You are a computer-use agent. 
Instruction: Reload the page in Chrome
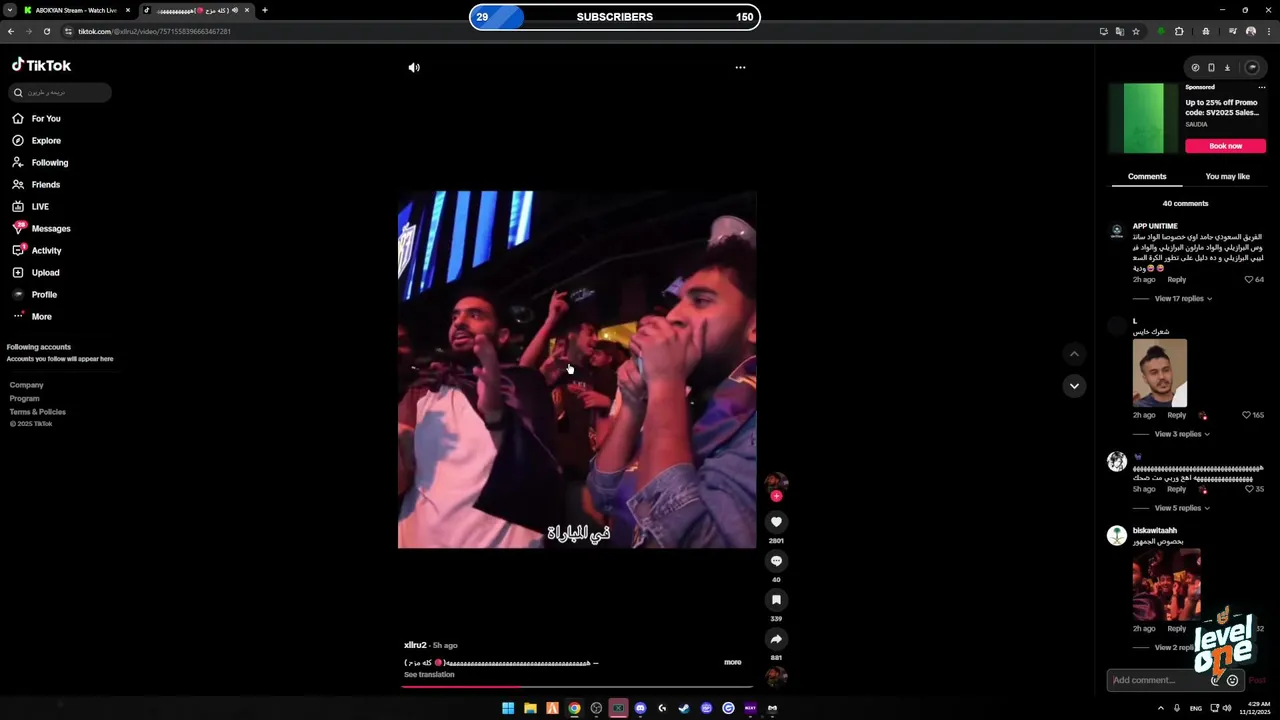pos(46,31)
